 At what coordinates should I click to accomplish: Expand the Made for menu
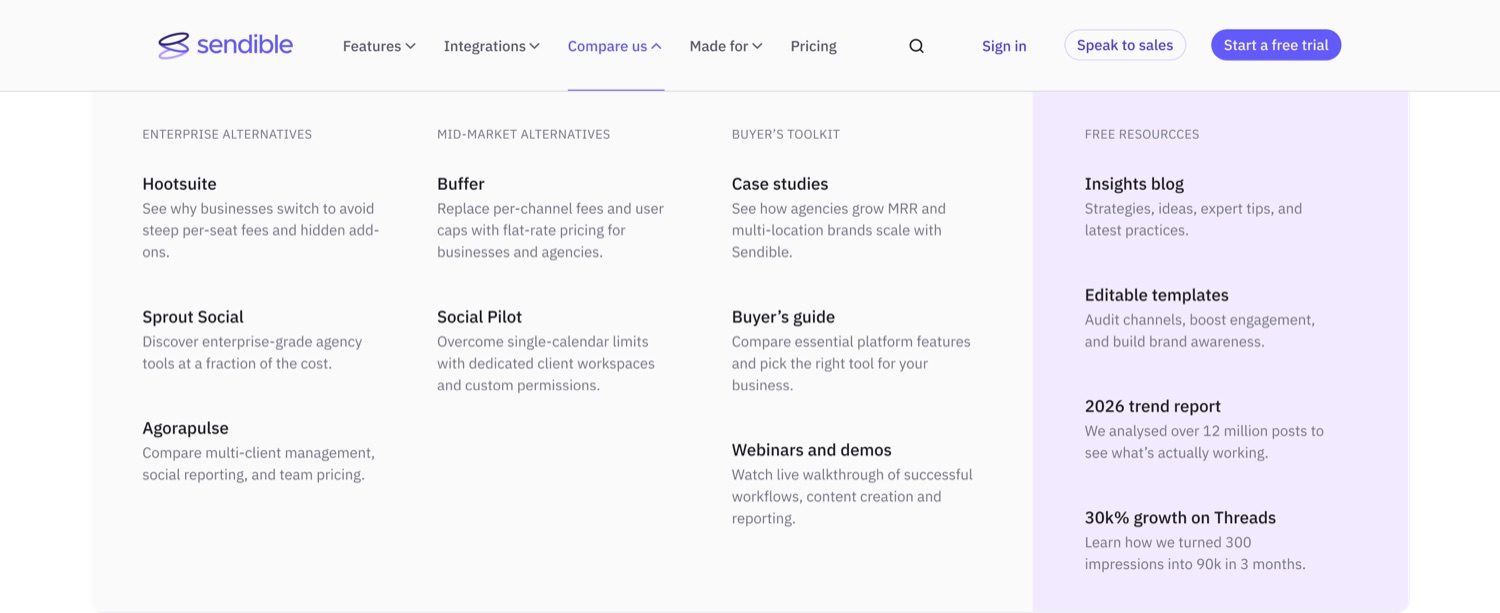tap(726, 46)
